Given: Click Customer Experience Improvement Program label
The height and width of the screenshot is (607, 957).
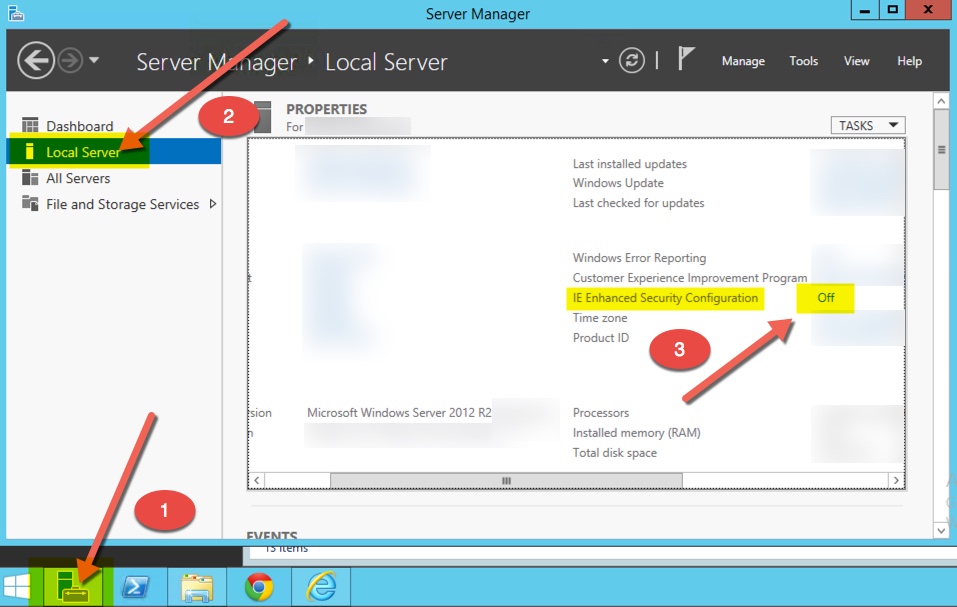Looking at the screenshot, I should (690, 278).
